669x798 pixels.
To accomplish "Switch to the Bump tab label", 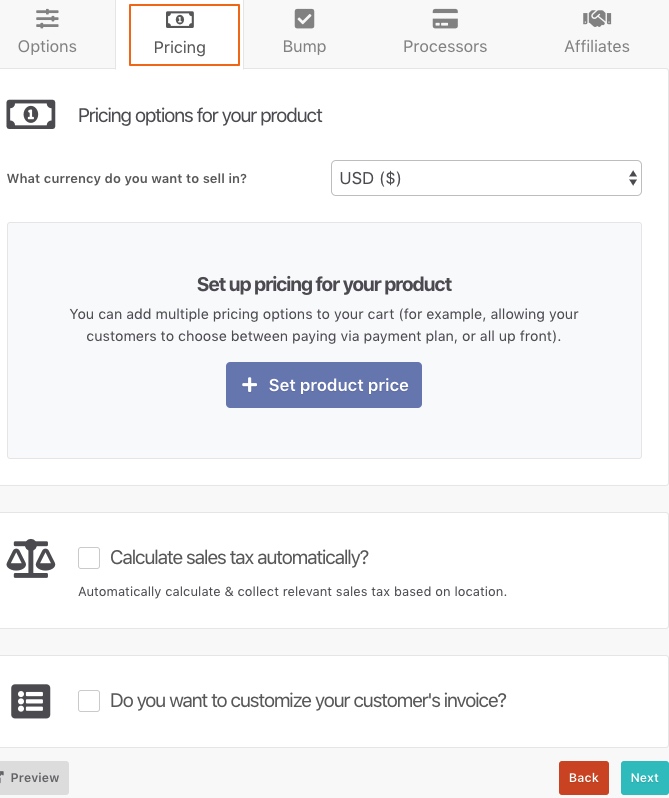I will pyautogui.click(x=304, y=46).
